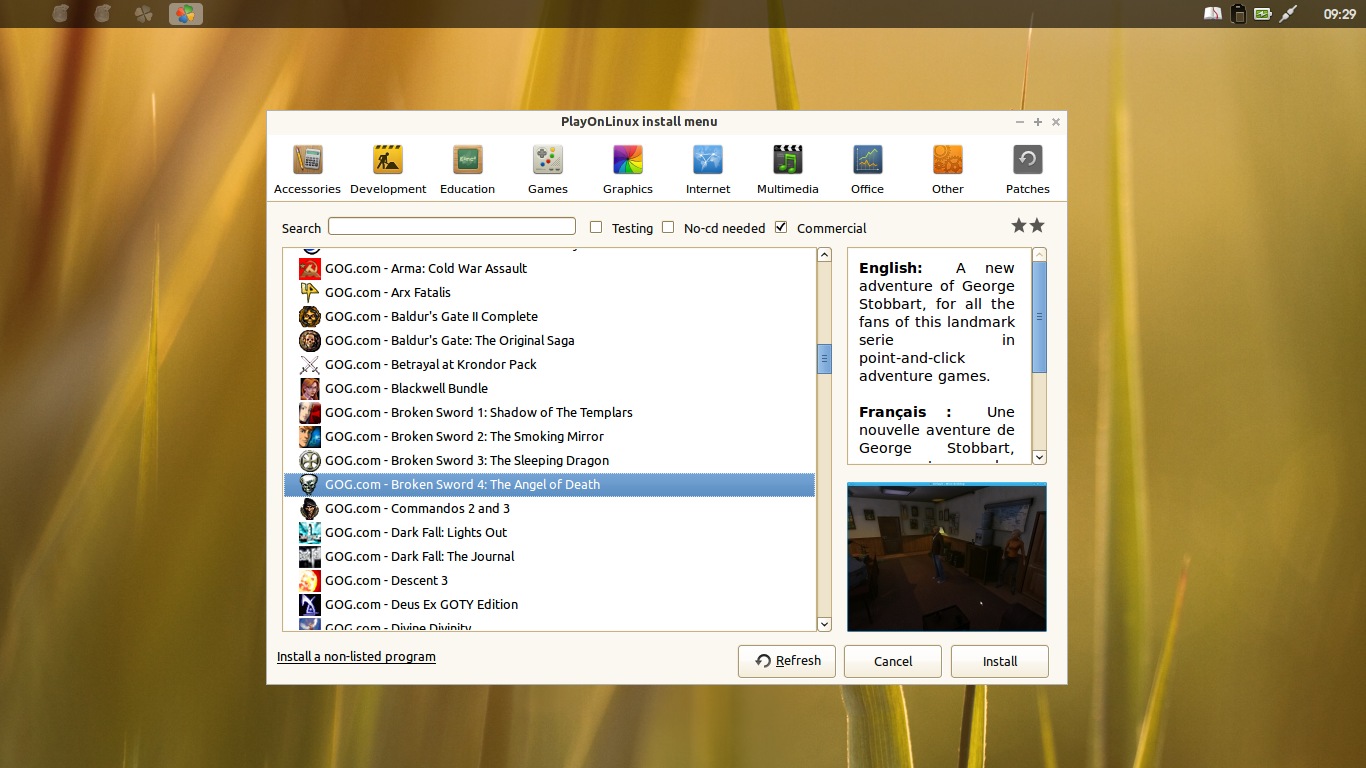This screenshot has height=768, width=1366.
Task: Open the Development category icon
Action: coord(388,160)
